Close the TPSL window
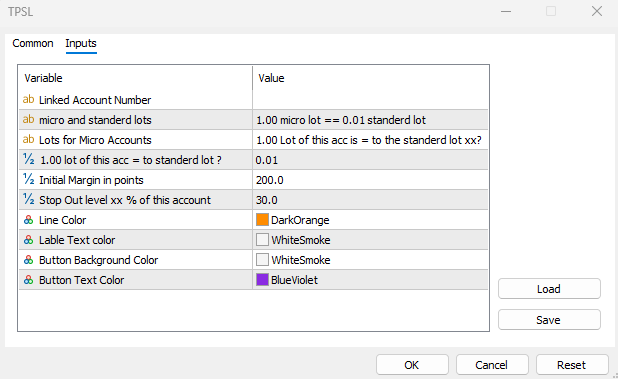This screenshot has width=618, height=379. click(x=597, y=11)
